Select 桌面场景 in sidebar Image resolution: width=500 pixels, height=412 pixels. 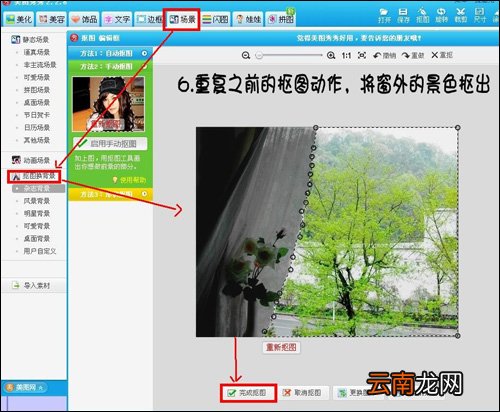coord(37,102)
